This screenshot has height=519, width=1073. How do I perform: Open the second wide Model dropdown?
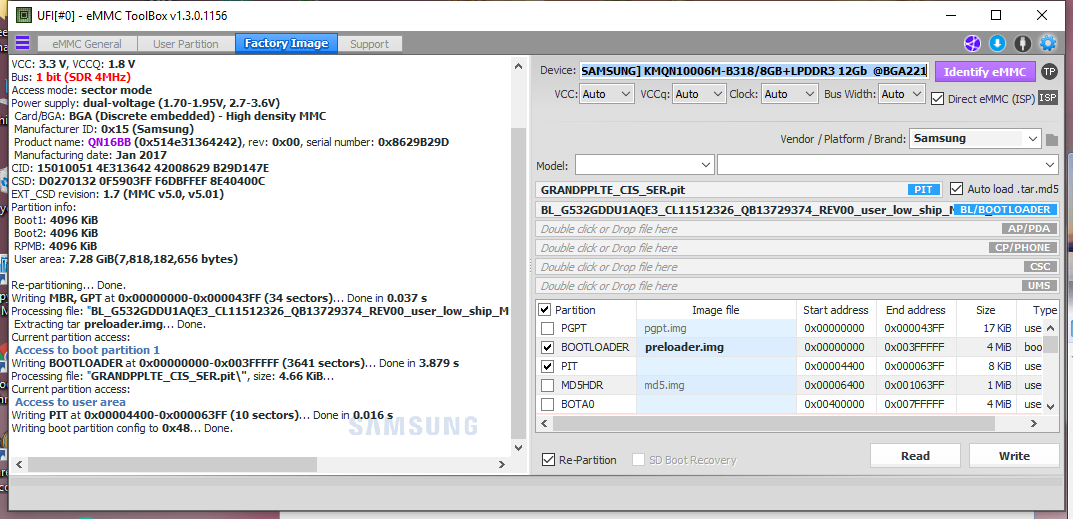click(x=888, y=165)
